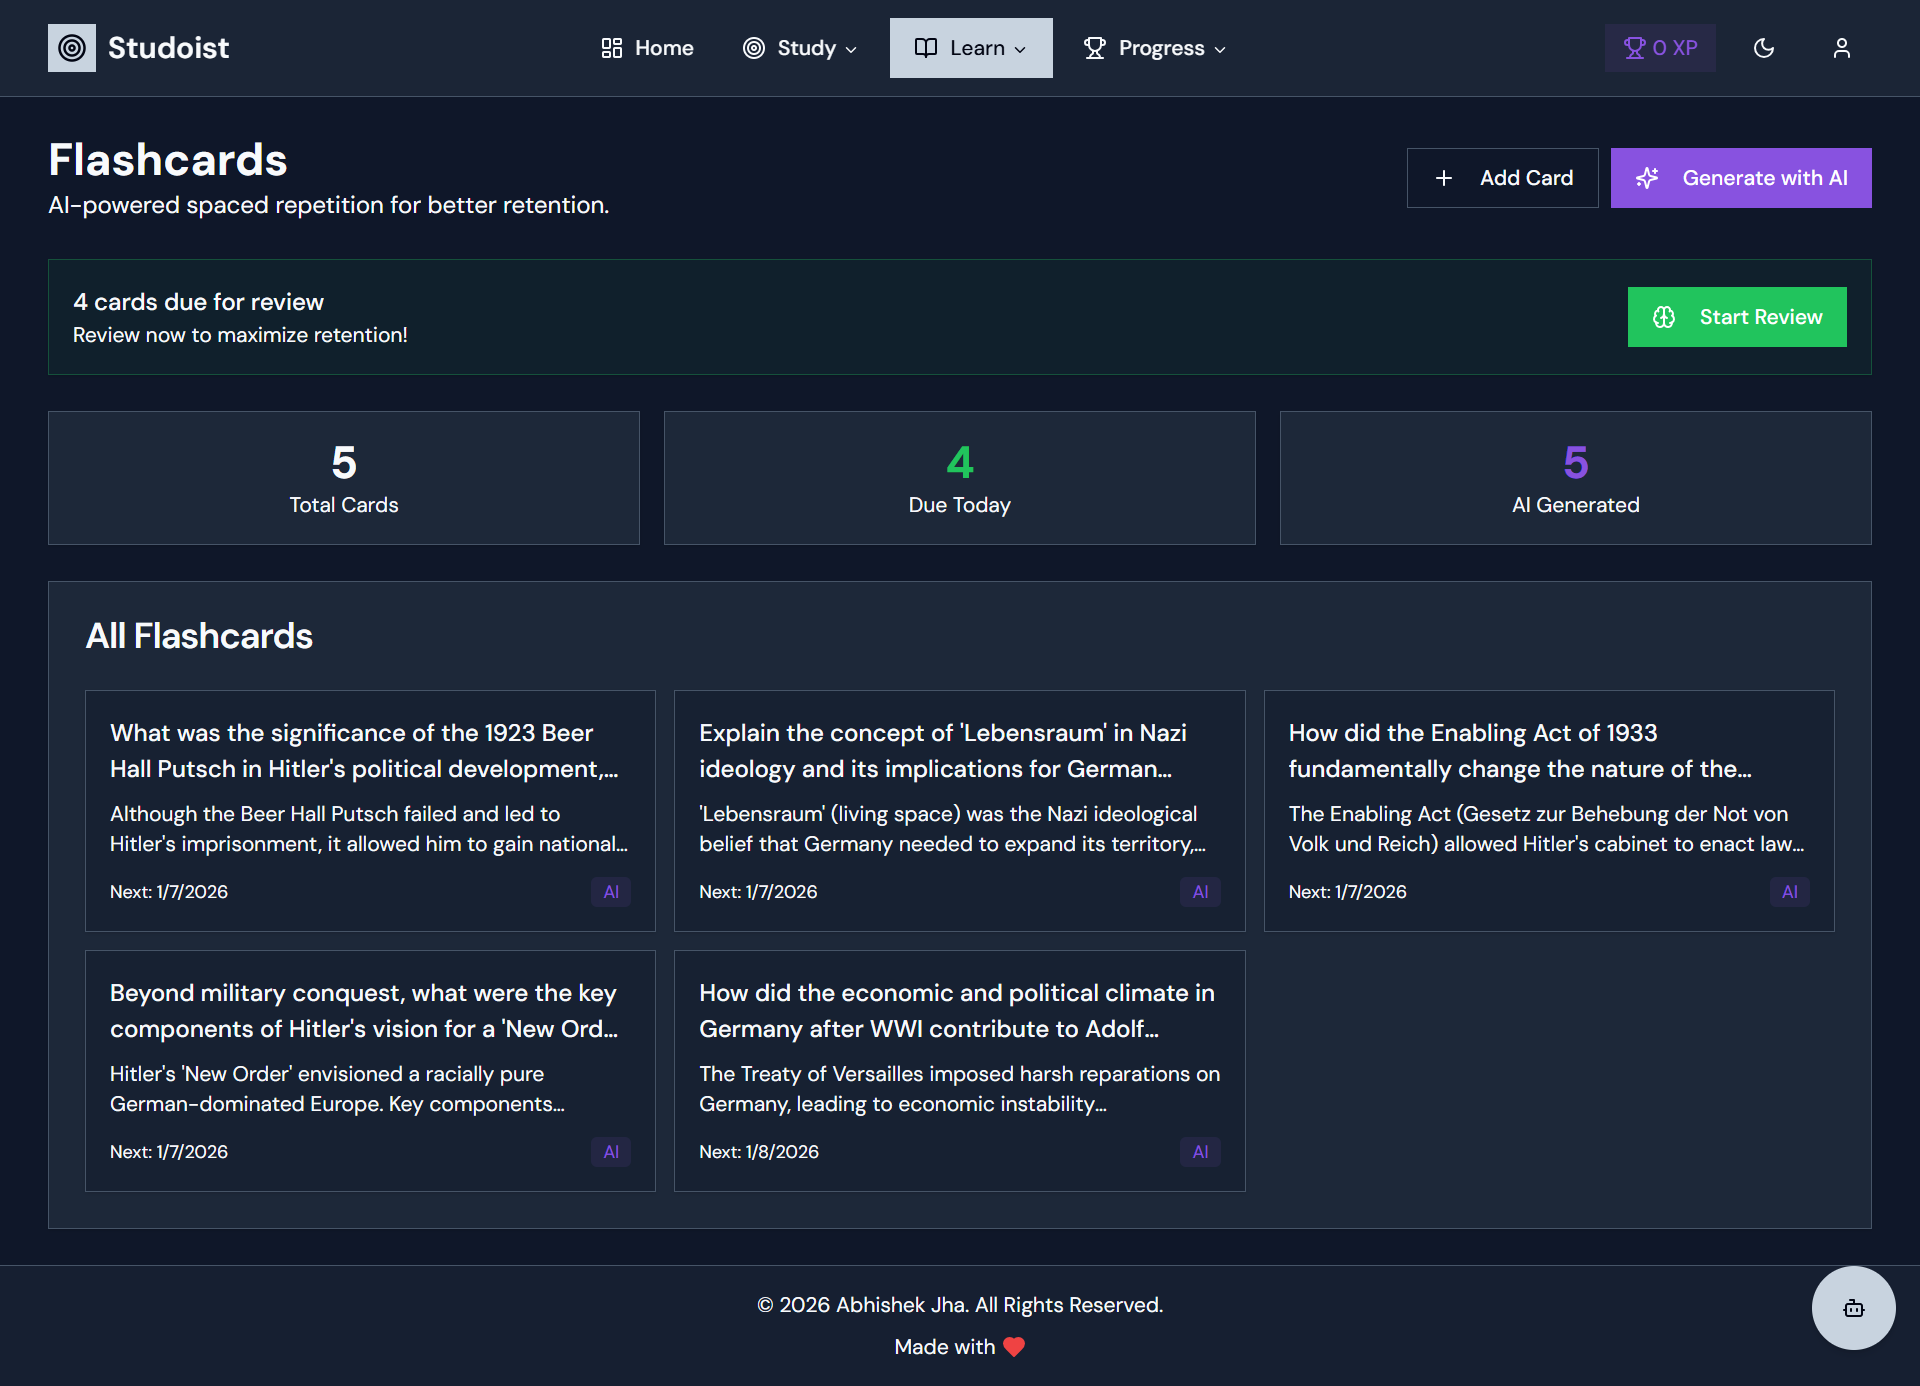Click the Studoist logo icon
The width and height of the screenshot is (1920, 1386).
click(71, 47)
